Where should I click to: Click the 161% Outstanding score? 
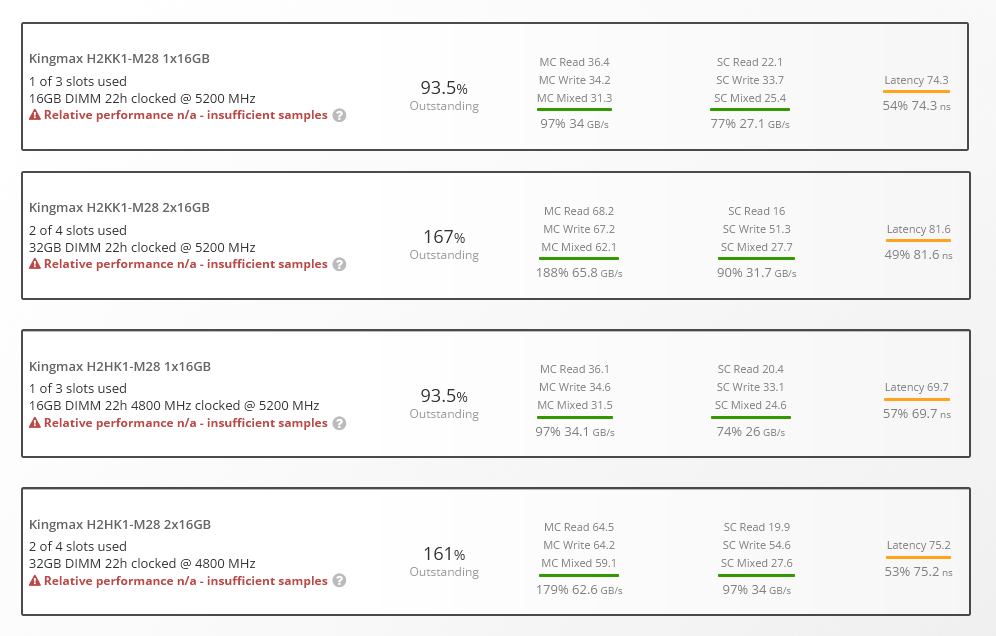coord(444,554)
